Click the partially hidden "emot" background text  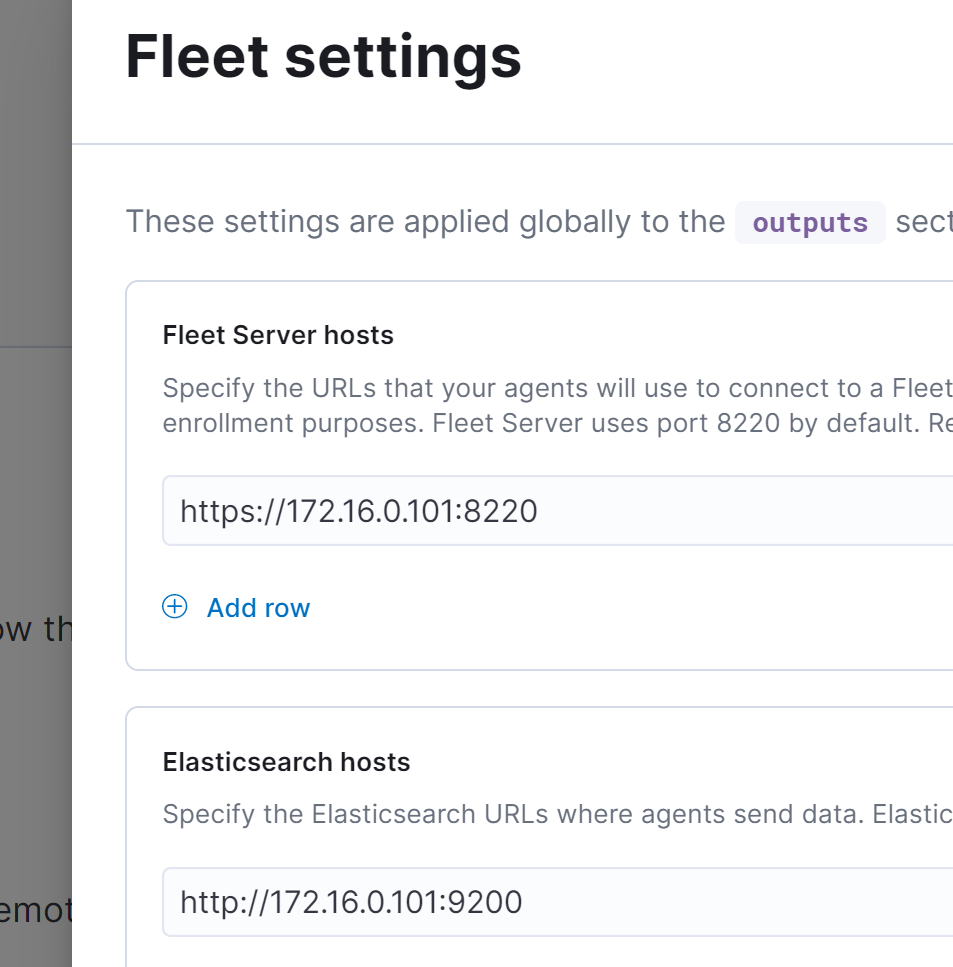(x=36, y=910)
